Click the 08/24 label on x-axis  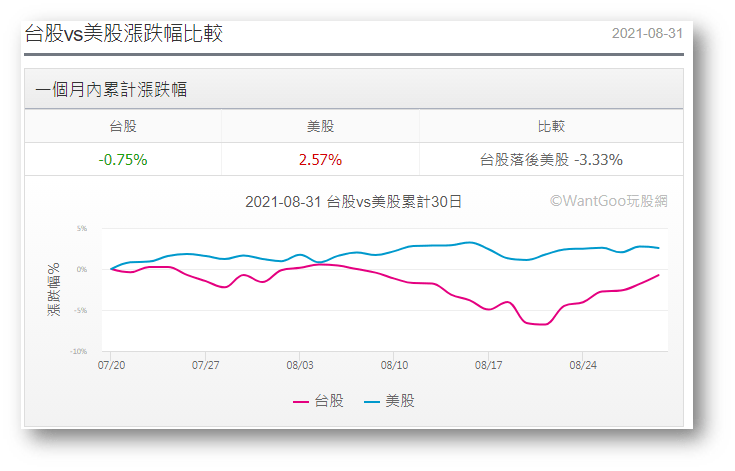click(583, 366)
